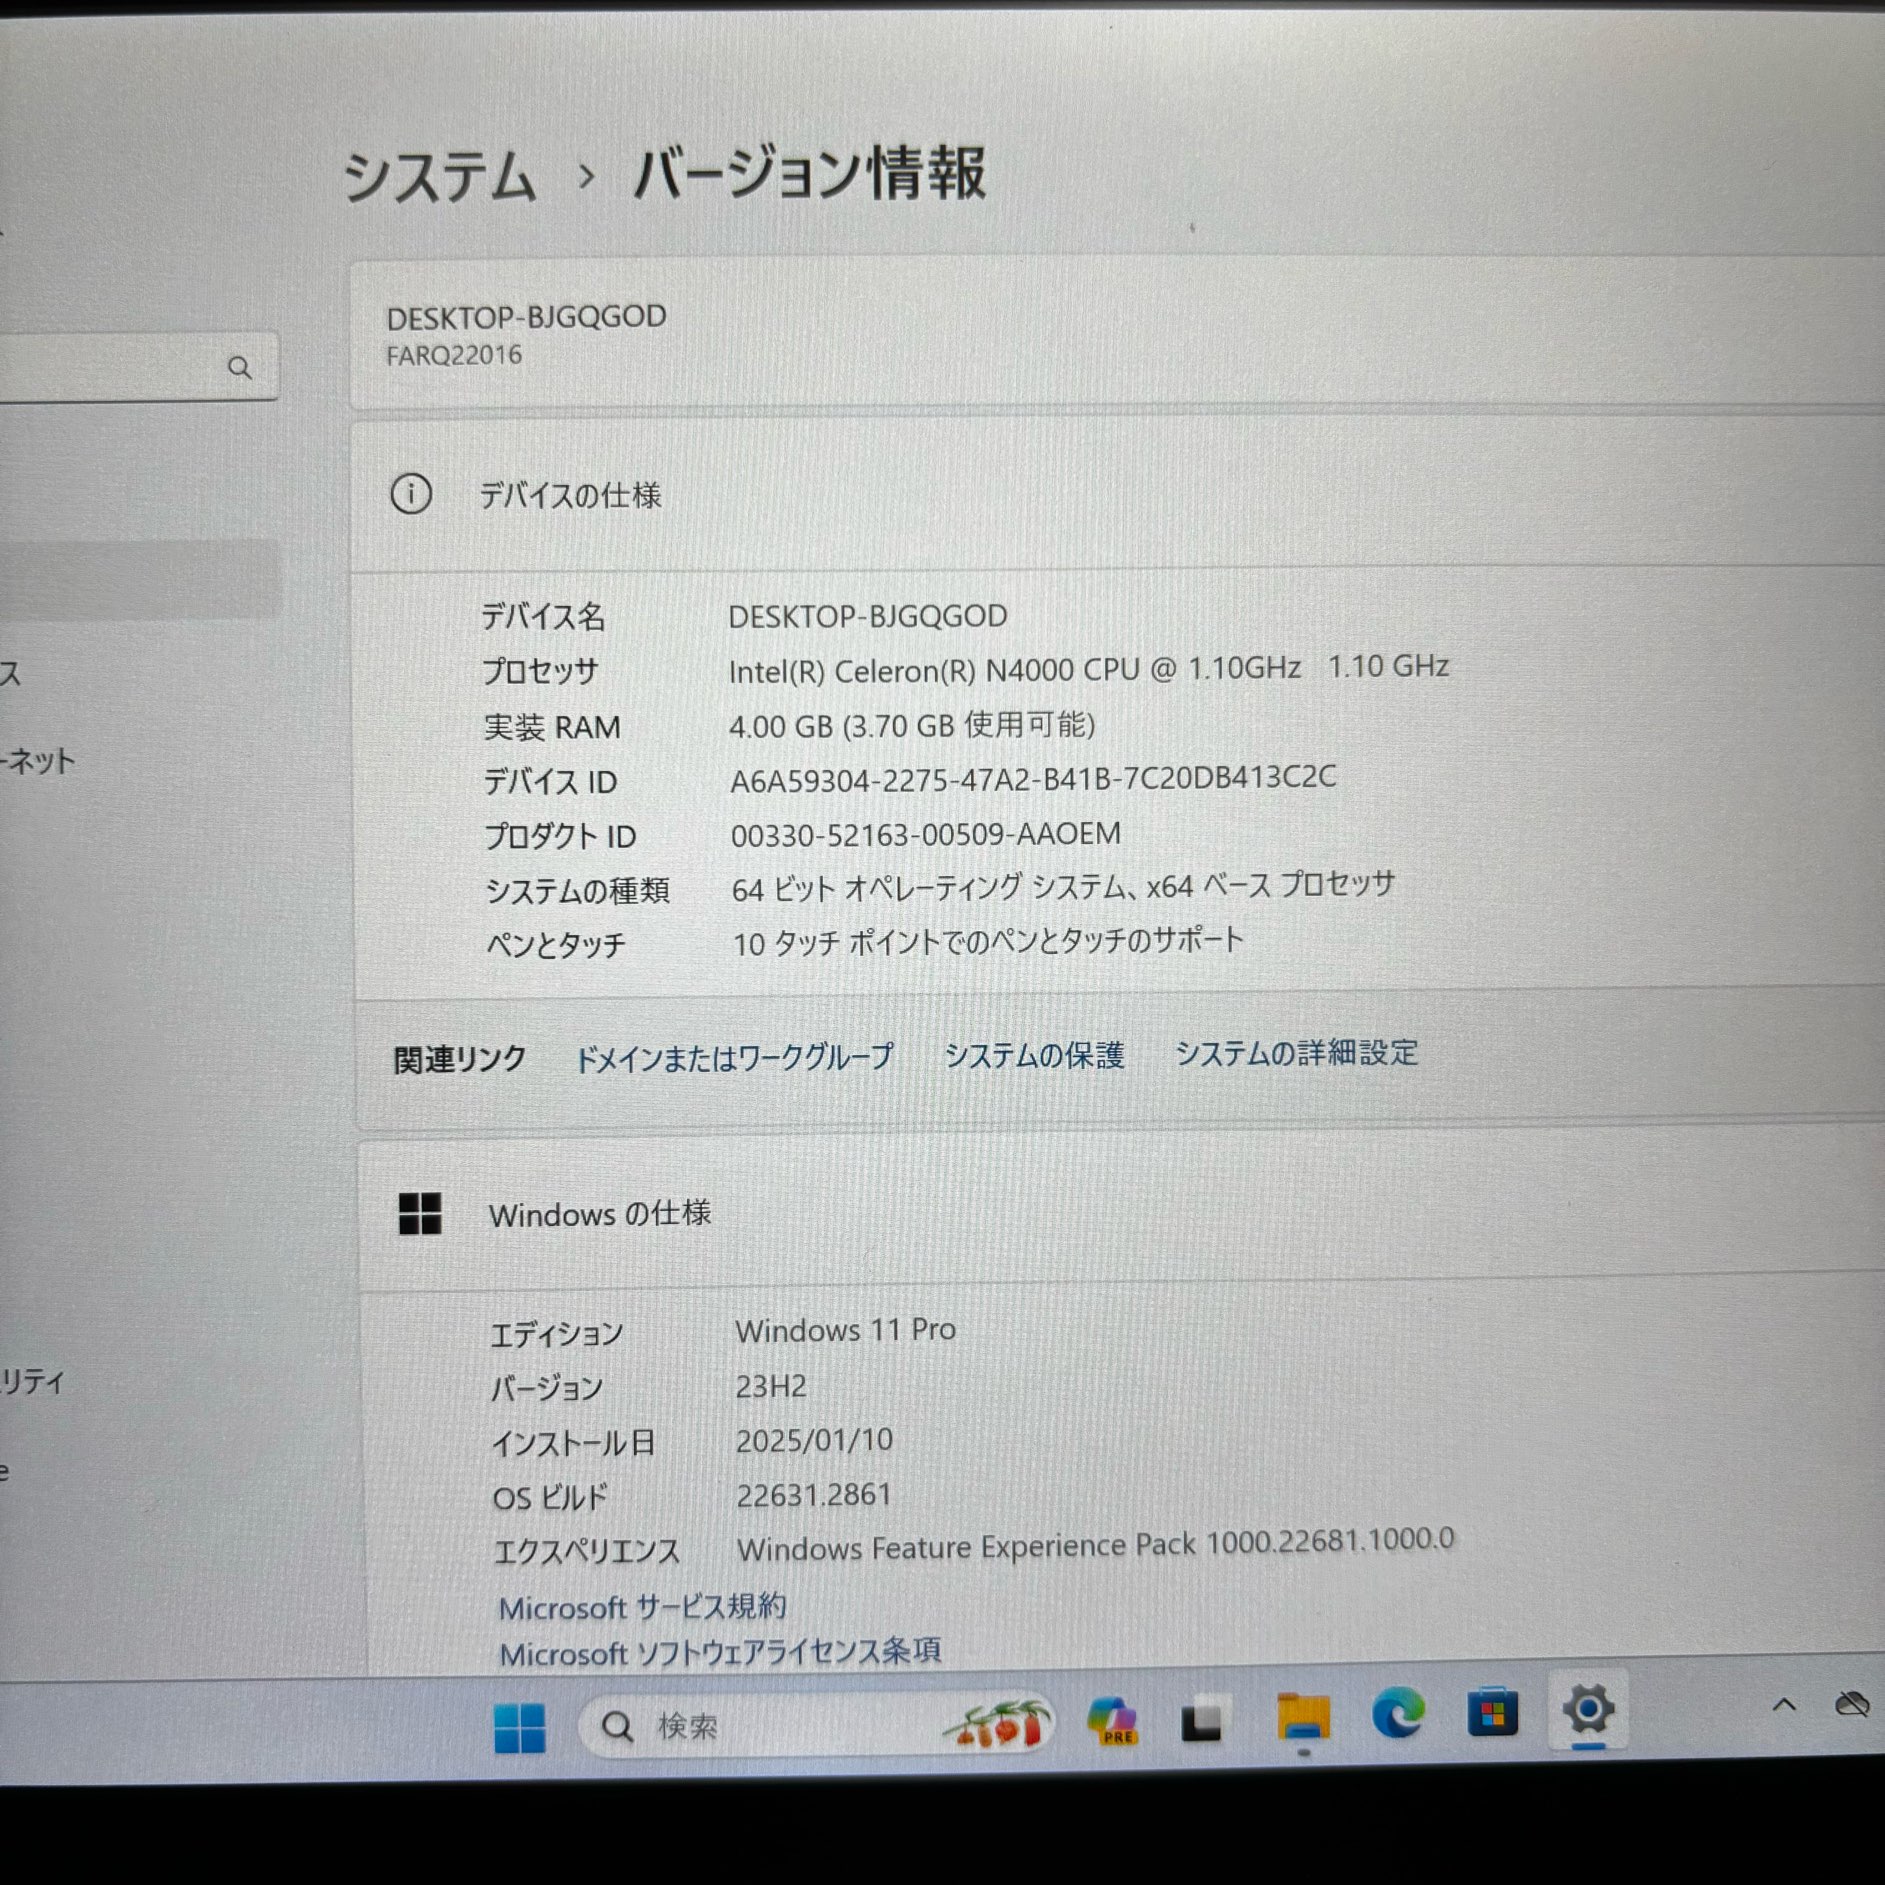The image size is (1885, 1885).
Task: Select the device ID A6A59304 value
Action: pos(1033,779)
